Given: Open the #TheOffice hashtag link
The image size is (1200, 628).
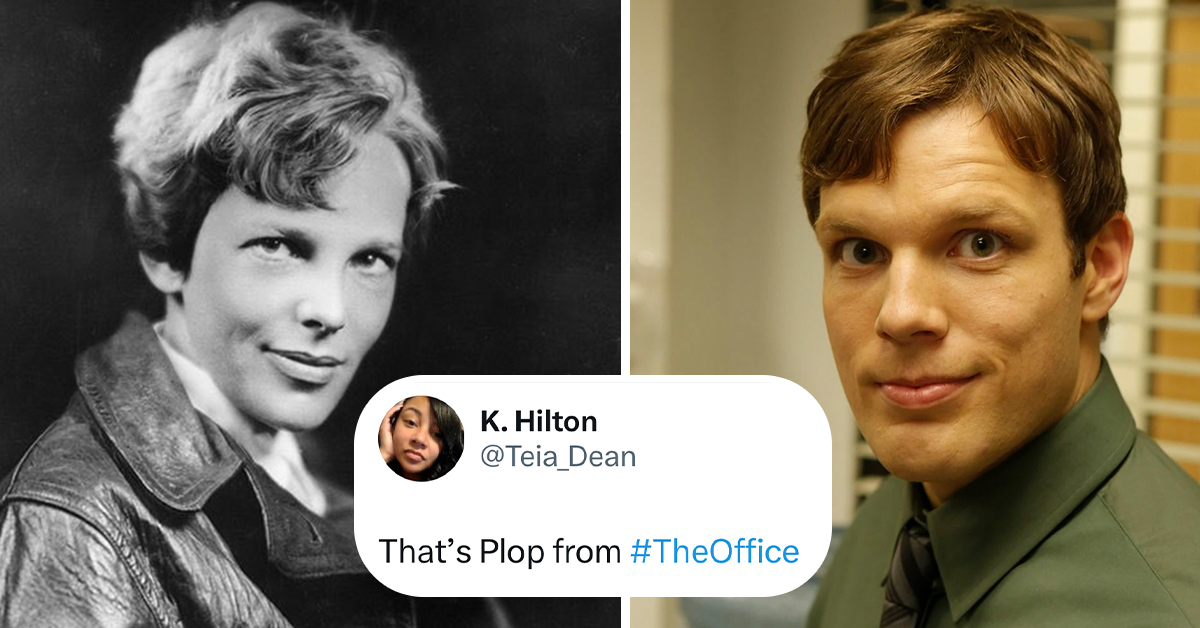Looking at the screenshot, I should tap(715, 551).
